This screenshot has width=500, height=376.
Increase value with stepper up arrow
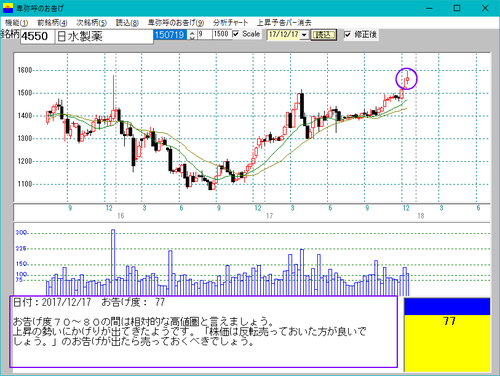point(192,32)
